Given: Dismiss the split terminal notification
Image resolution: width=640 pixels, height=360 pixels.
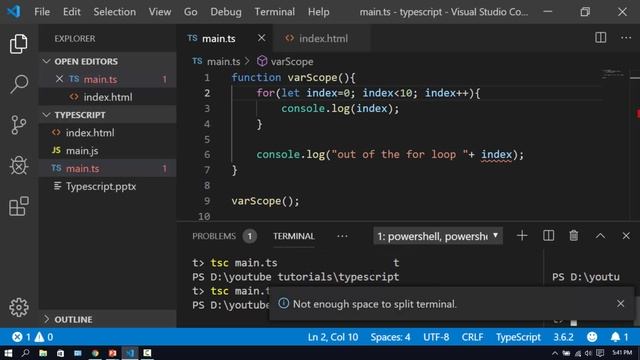Looking at the screenshot, I should [x=620, y=303].
